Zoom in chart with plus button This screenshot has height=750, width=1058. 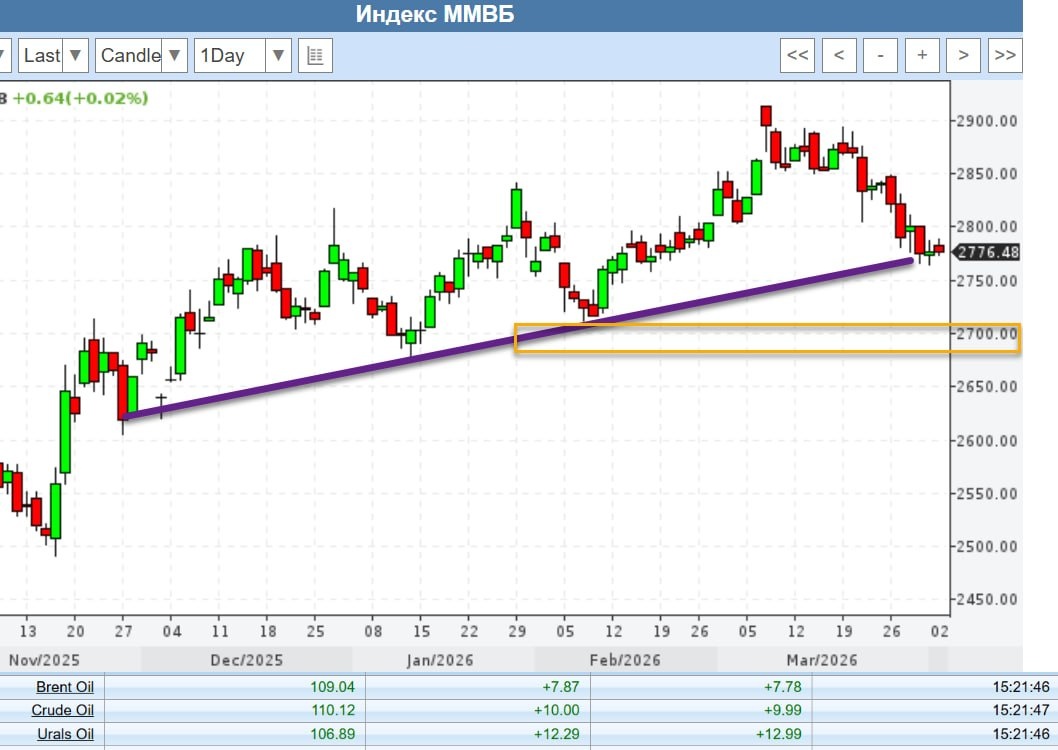pyautogui.click(x=922, y=55)
